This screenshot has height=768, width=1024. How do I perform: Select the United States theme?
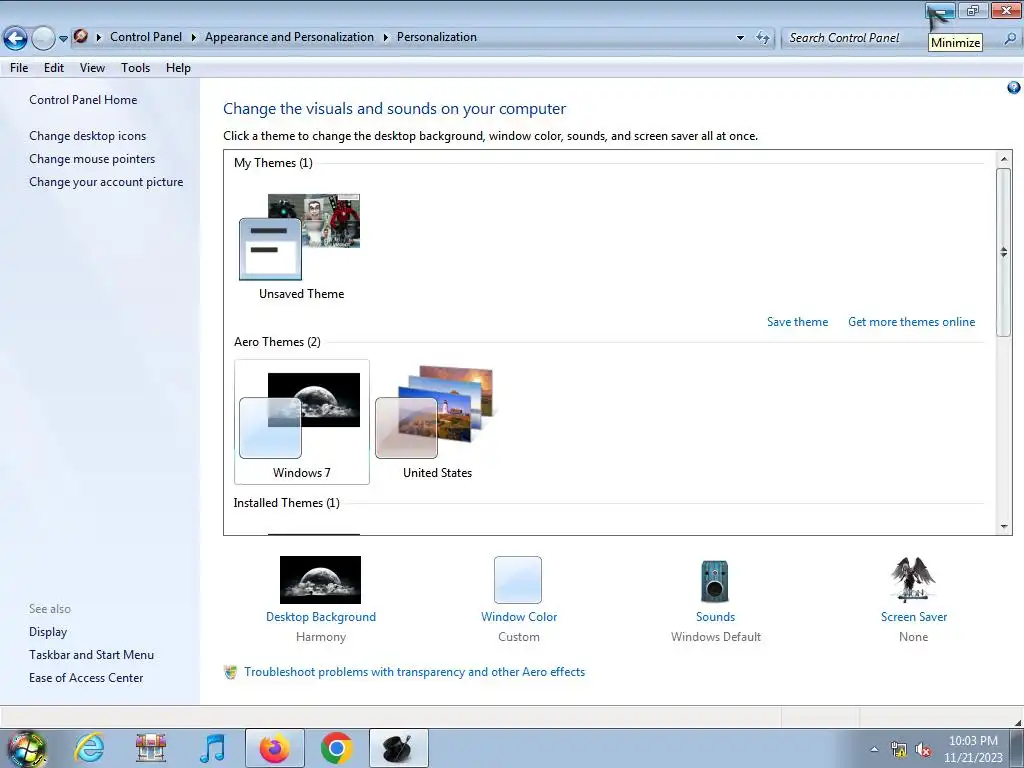coord(436,422)
